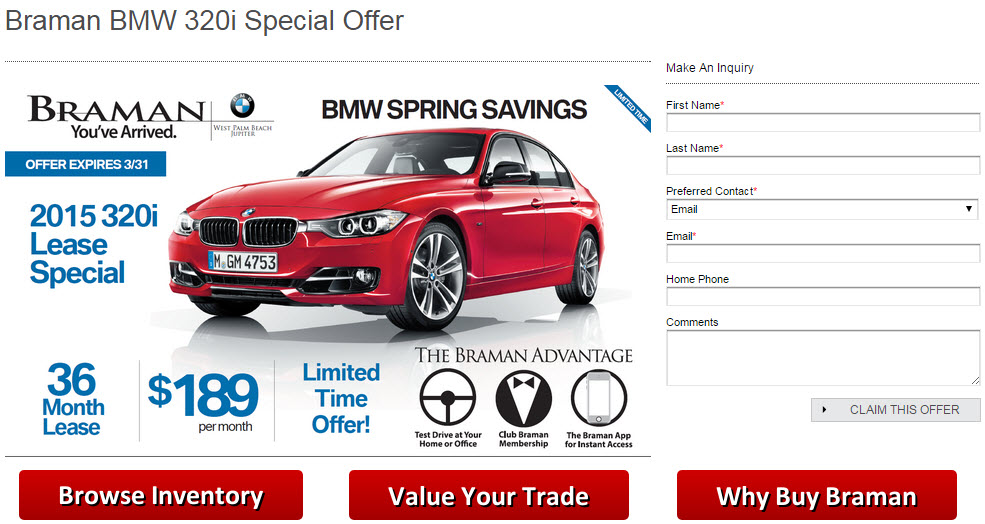Click the red BMW 320i car image
Screen dimensions: 985x524
point(384,229)
